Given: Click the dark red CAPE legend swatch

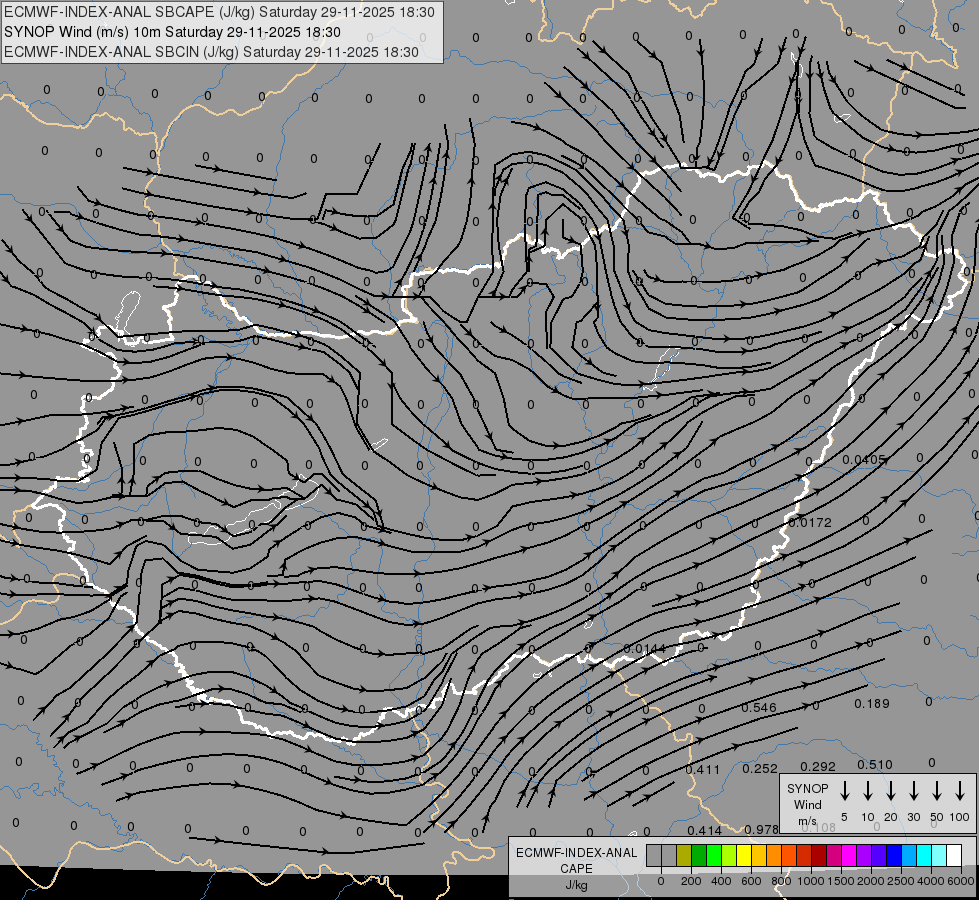Looking at the screenshot, I should click(819, 855).
